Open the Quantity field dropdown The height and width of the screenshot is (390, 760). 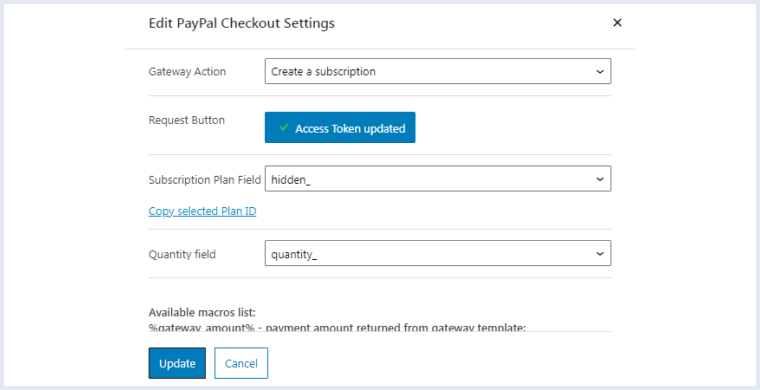click(438, 253)
